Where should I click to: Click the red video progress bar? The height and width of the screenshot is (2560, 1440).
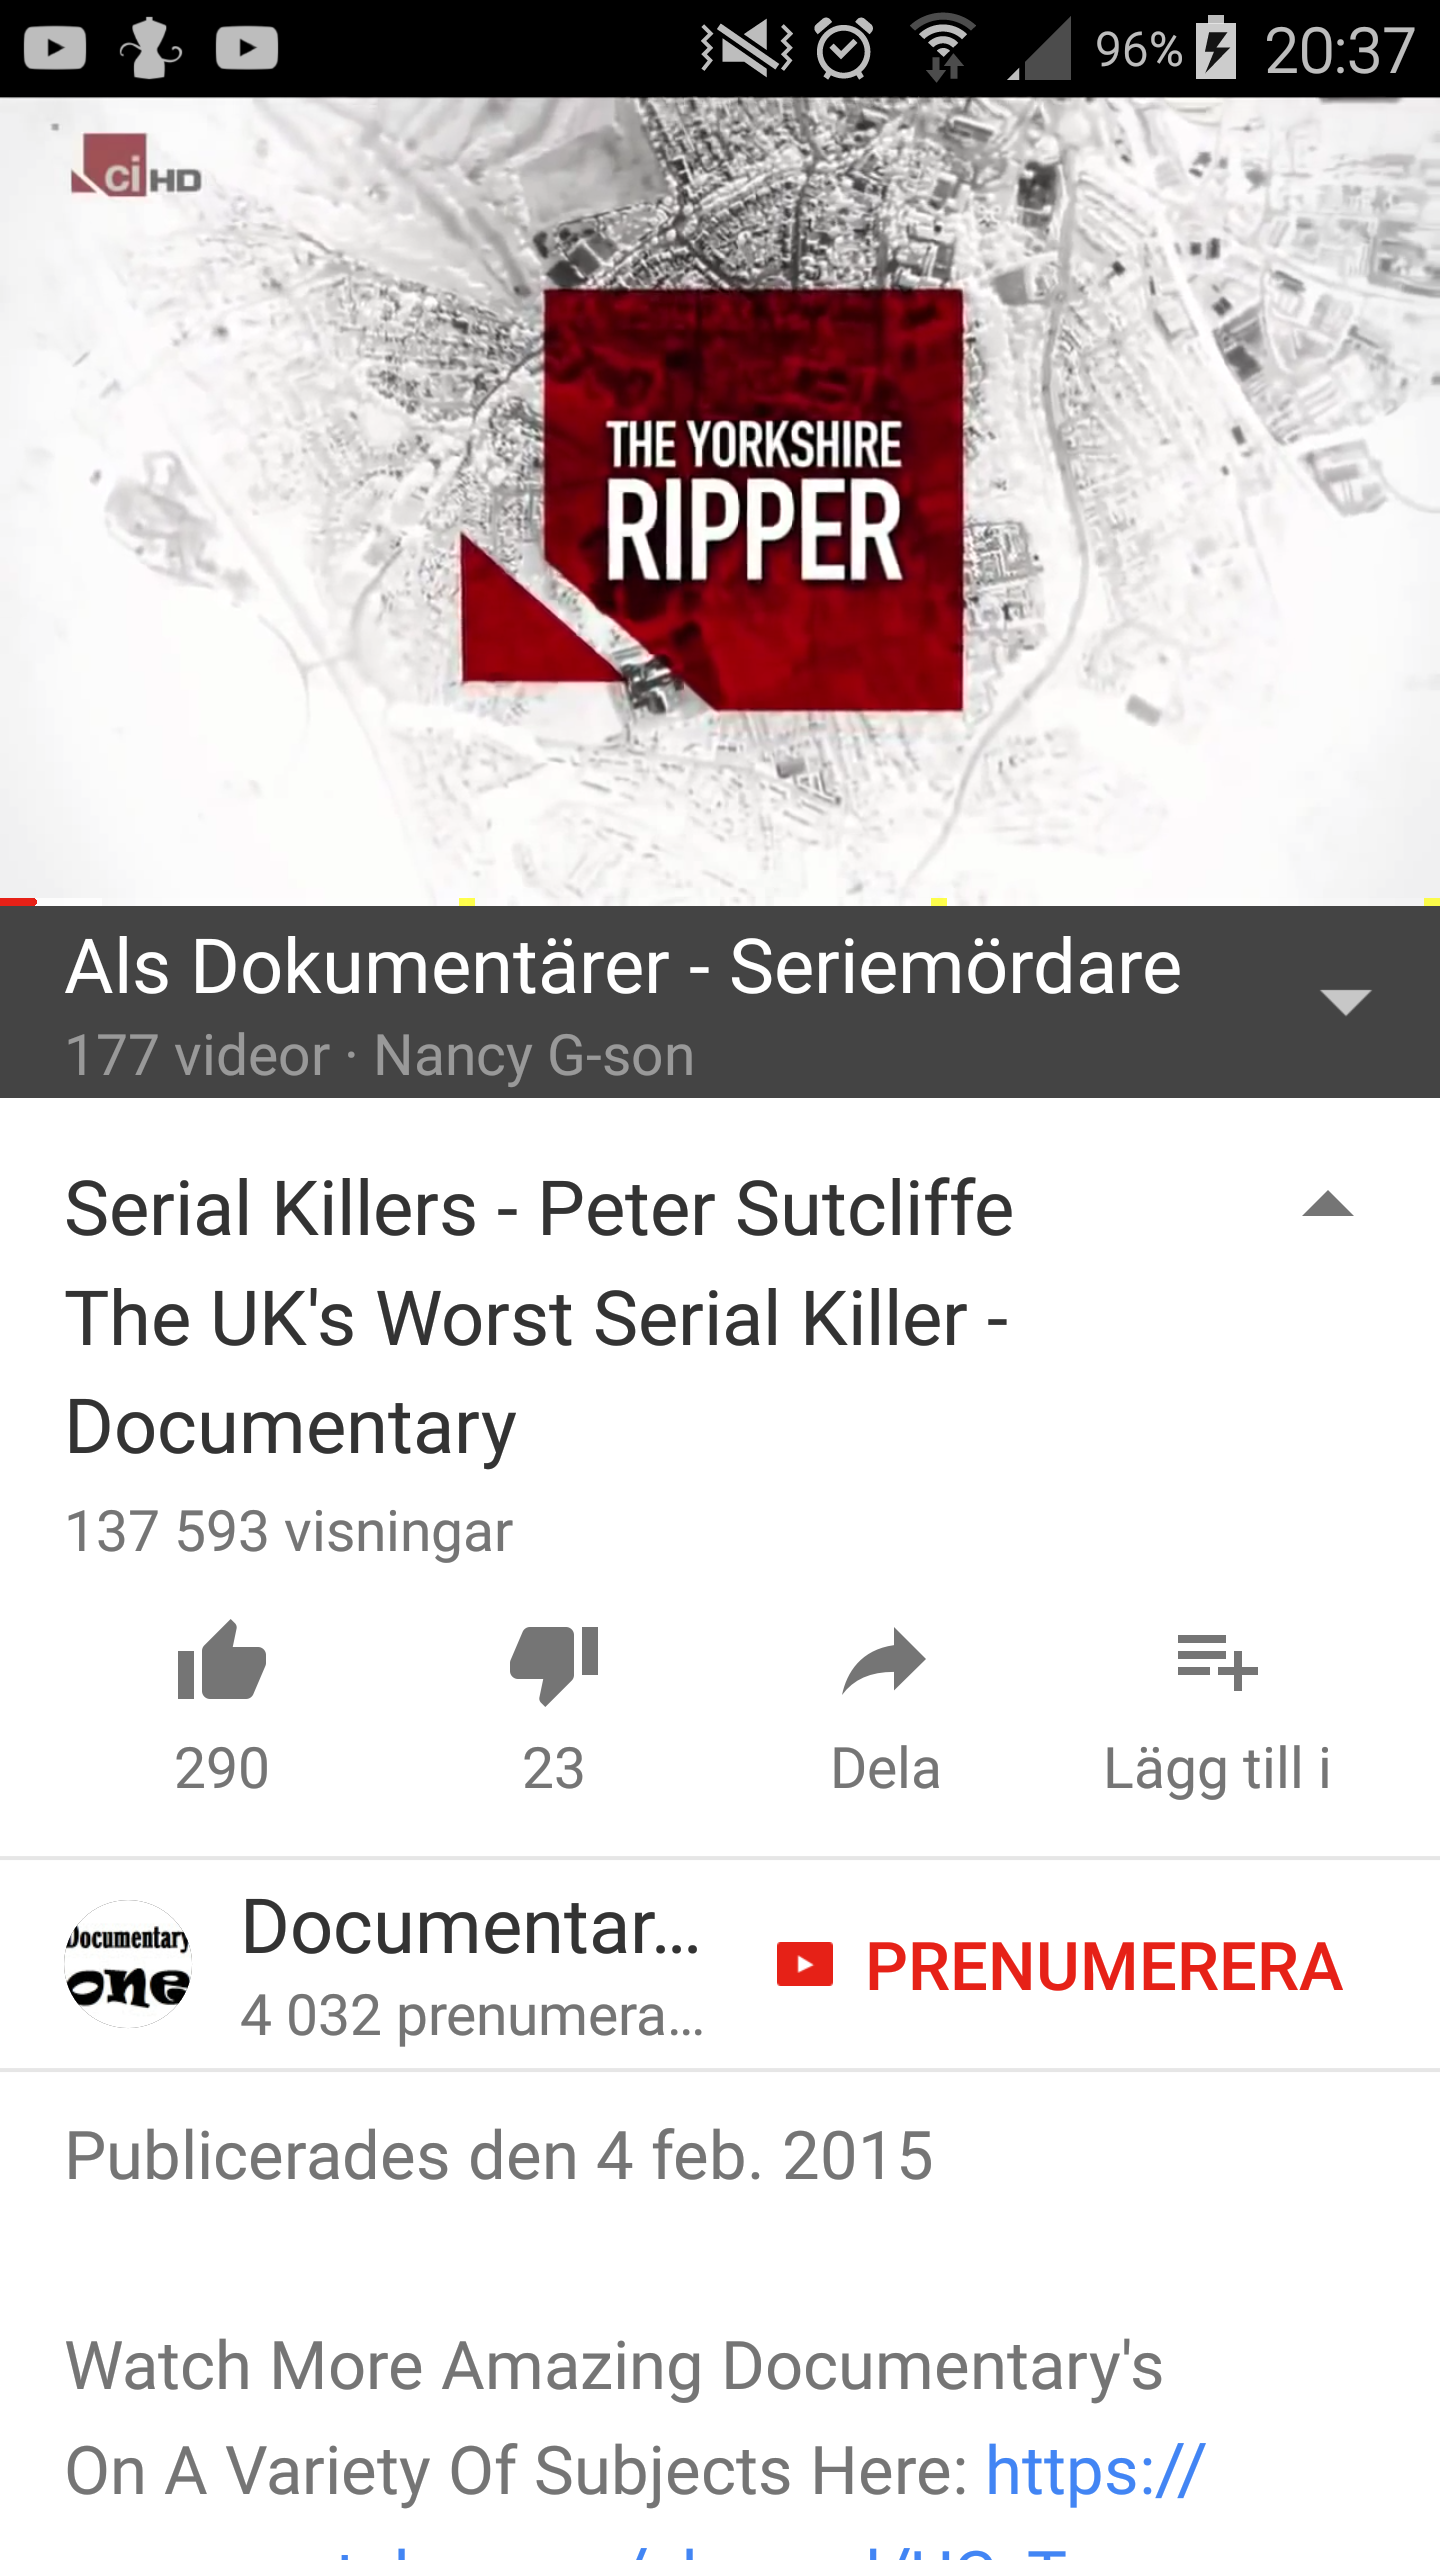point(18,902)
